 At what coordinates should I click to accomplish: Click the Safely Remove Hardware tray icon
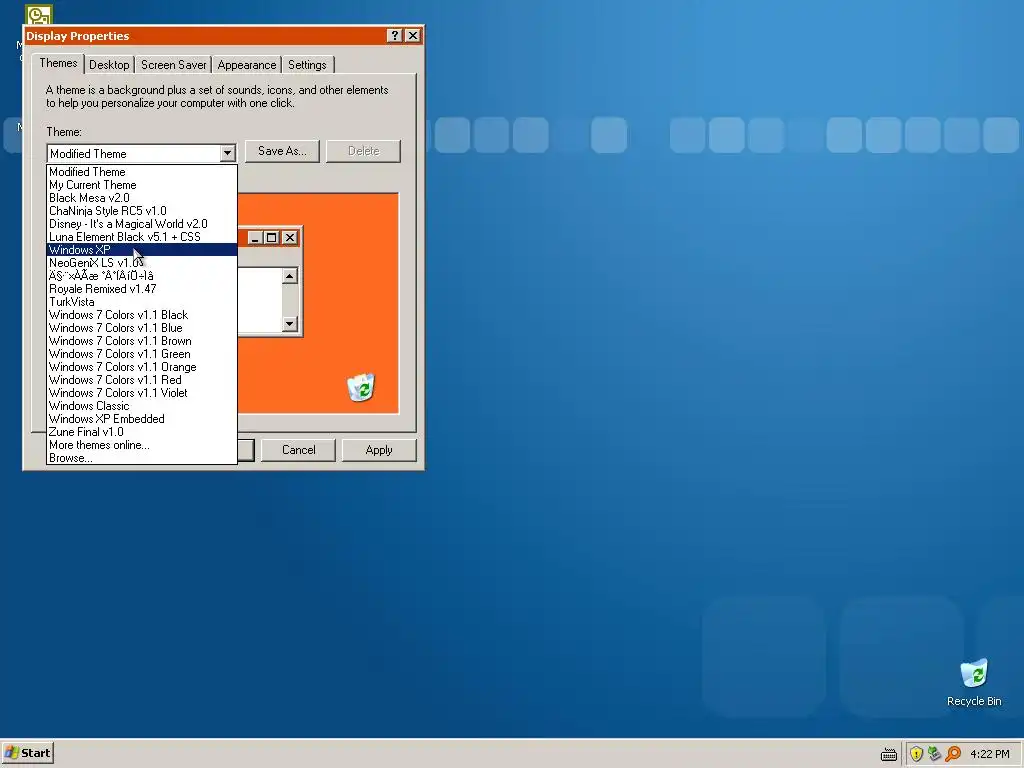pos(935,754)
